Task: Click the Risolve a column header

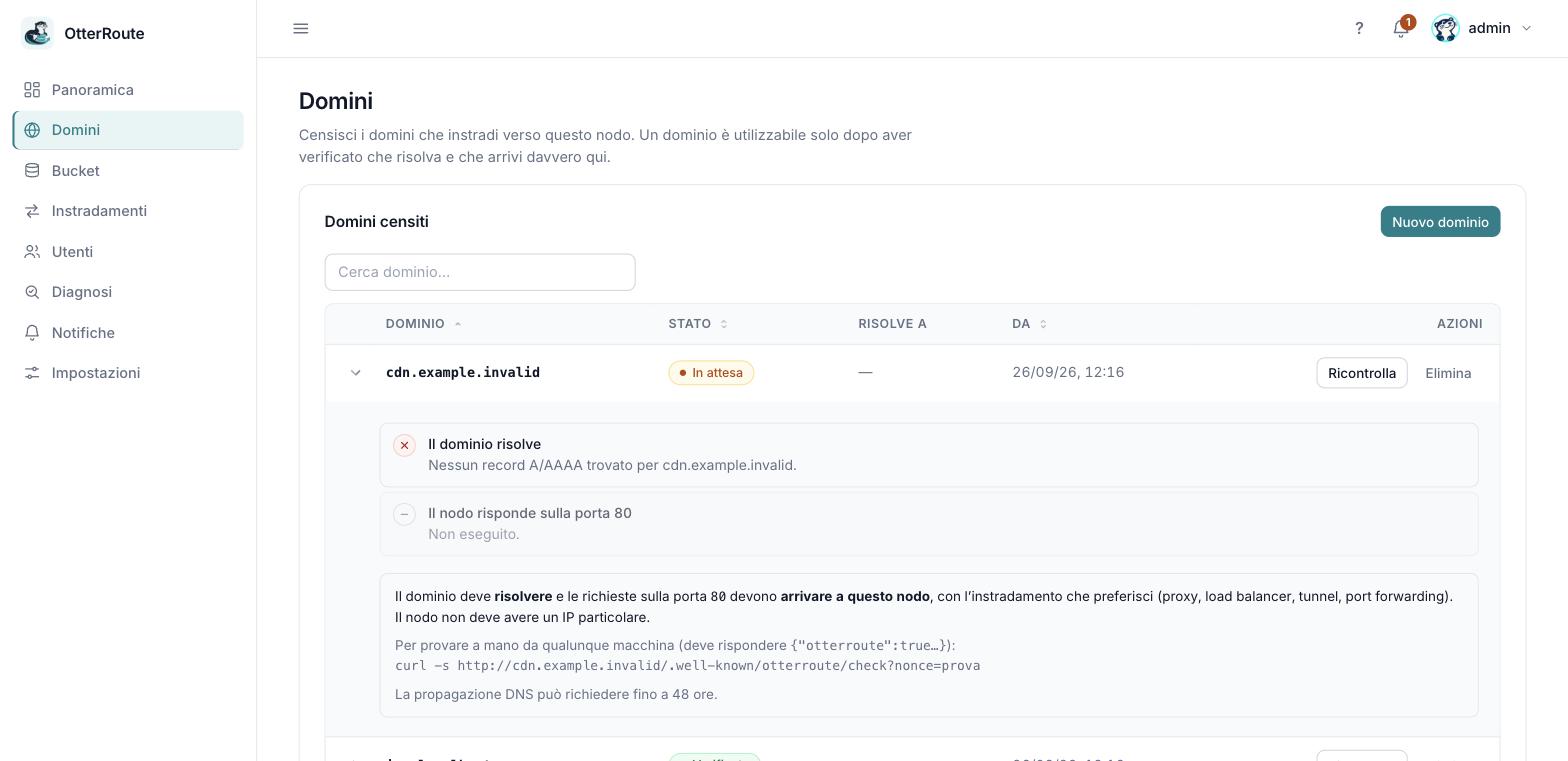Action: point(892,324)
